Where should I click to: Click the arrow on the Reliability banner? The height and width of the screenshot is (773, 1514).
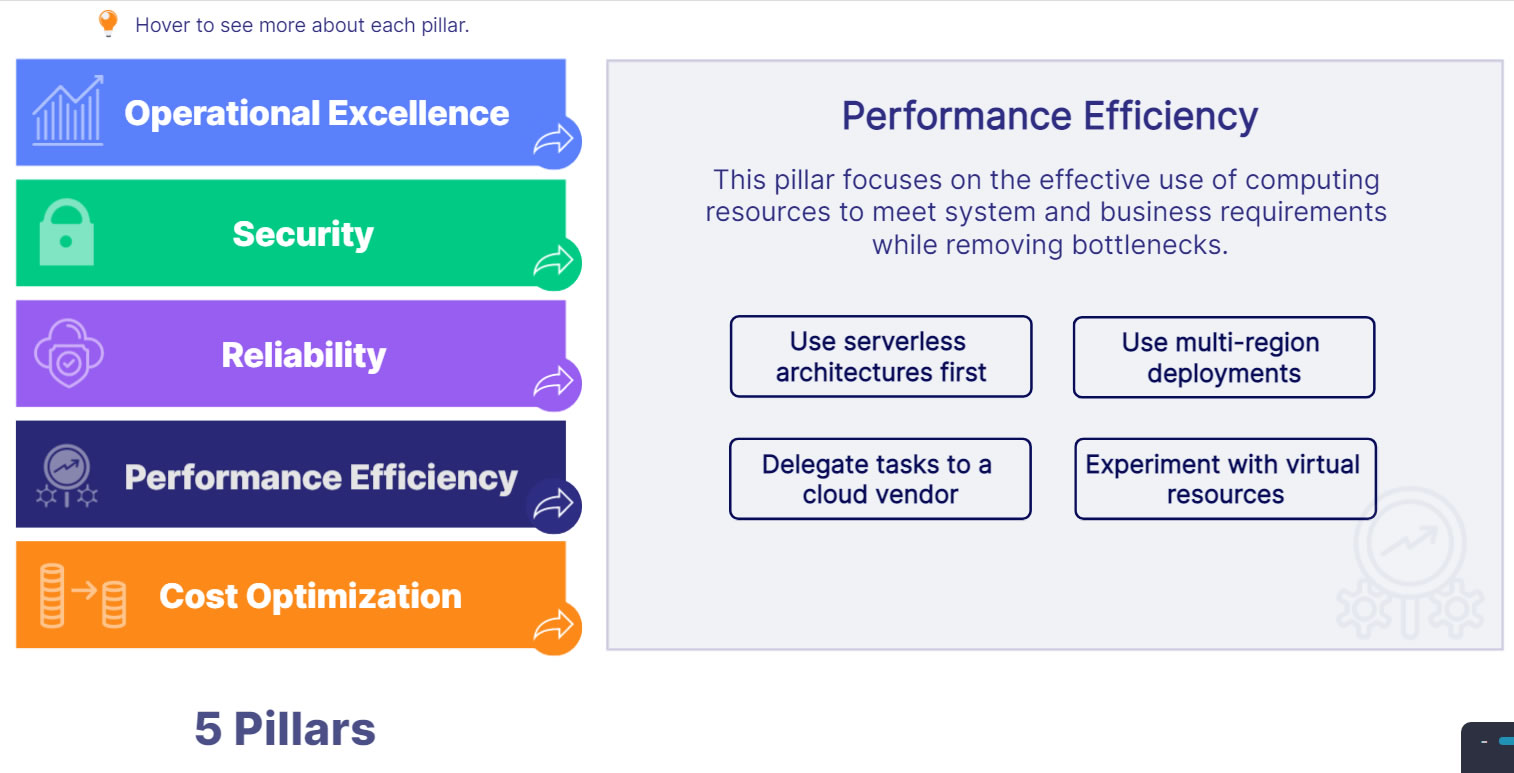(553, 383)
